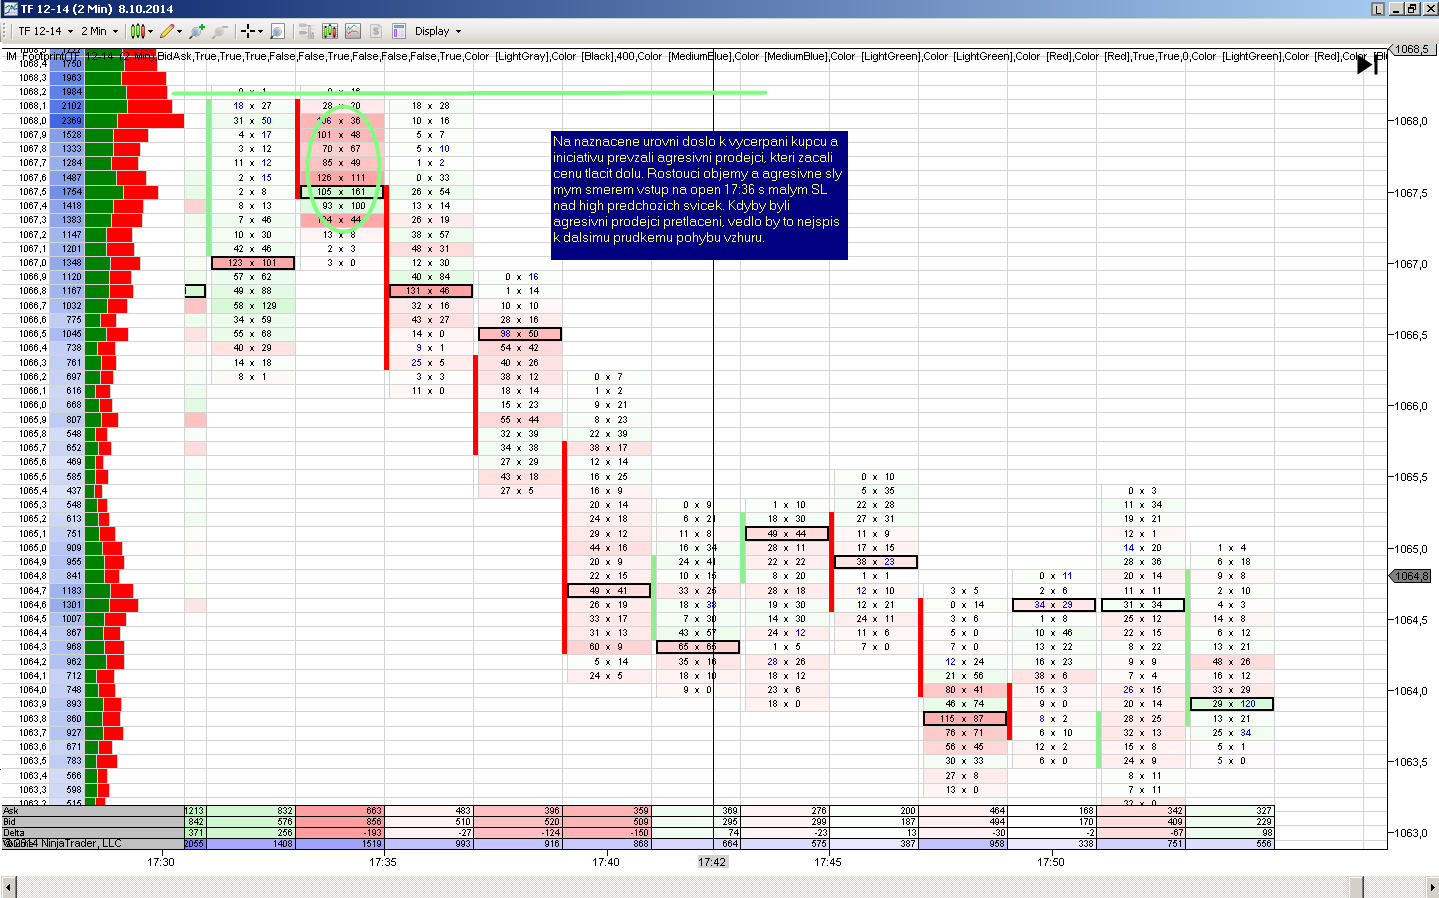Viewport: 1439px width, 898px height.
Task: Open the Indicators line chart icon
Action: [x=353, y=31]
